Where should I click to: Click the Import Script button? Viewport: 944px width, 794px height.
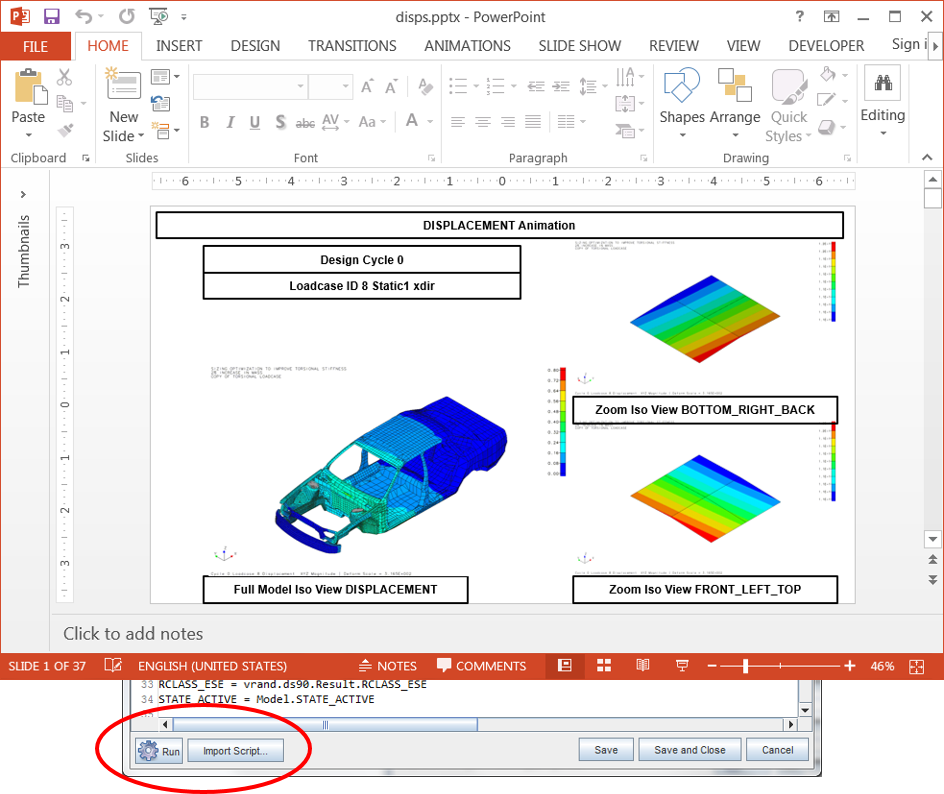pyautogui.click(x=235, y=750)
